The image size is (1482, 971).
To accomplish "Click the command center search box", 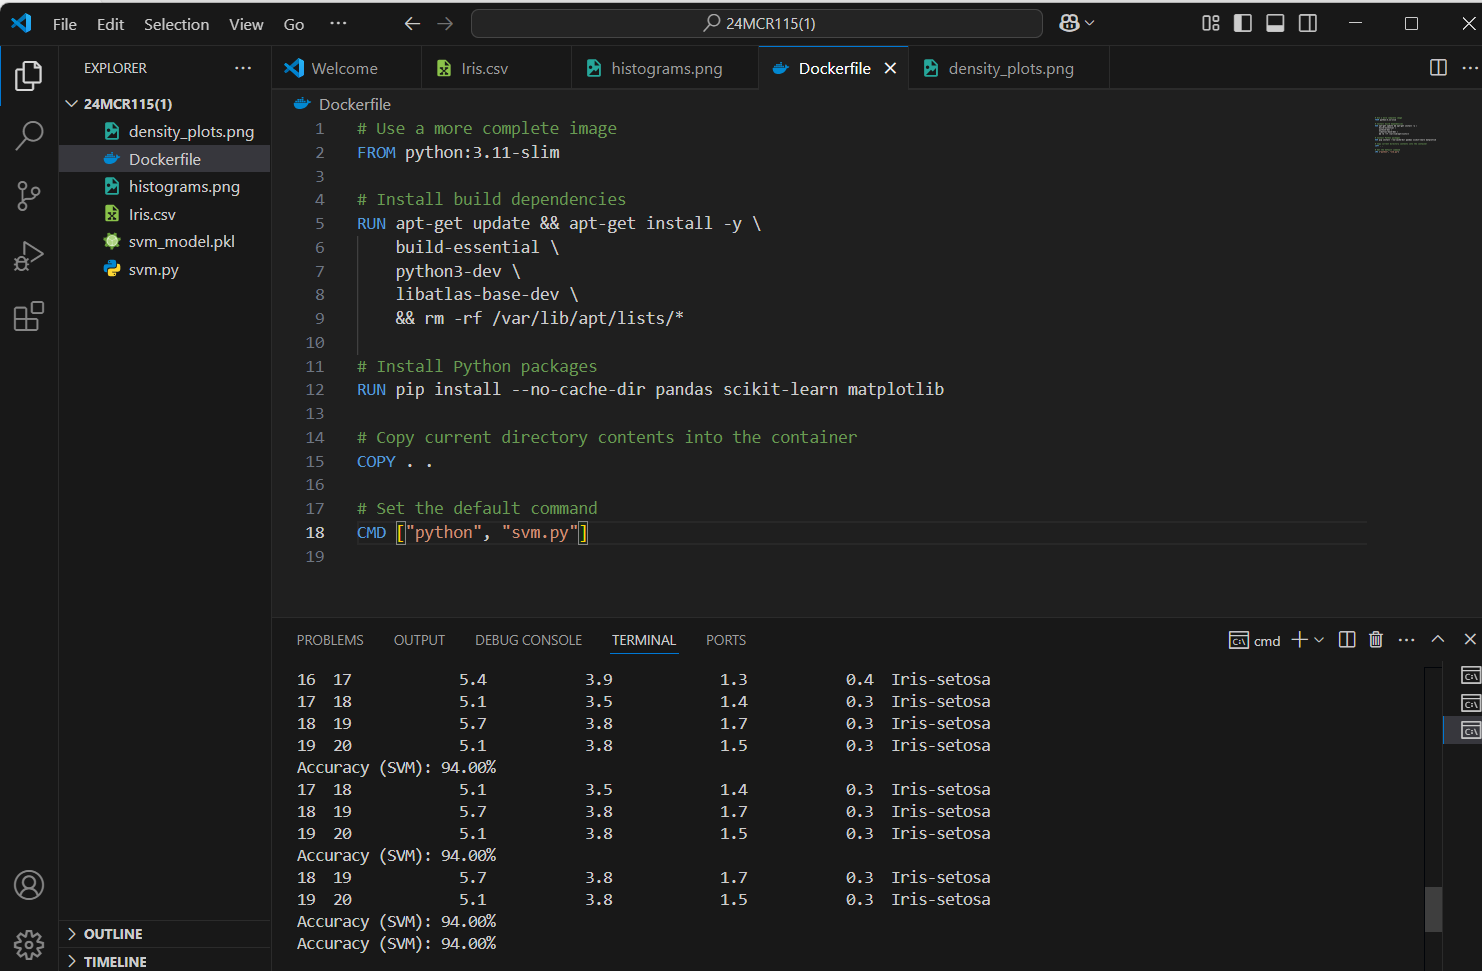I will tap(757, 23).
